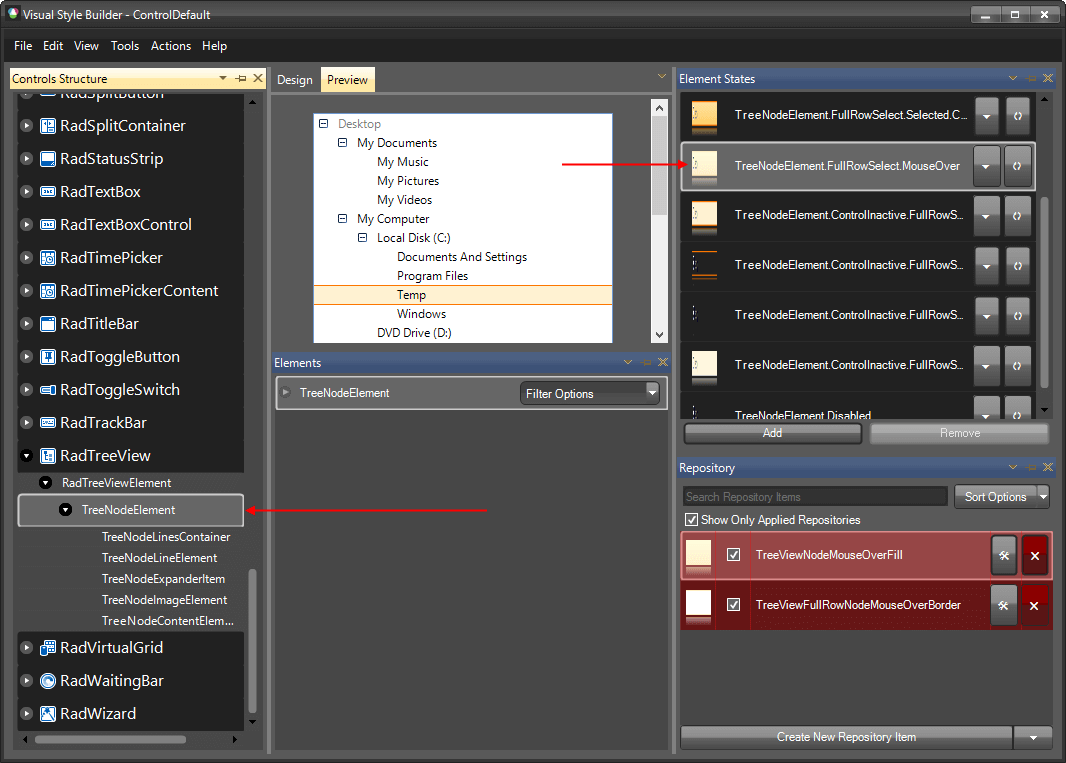Click the Search Repository Items field
The width and height of the screenshot is (1066, 763).
click(813, 496)
